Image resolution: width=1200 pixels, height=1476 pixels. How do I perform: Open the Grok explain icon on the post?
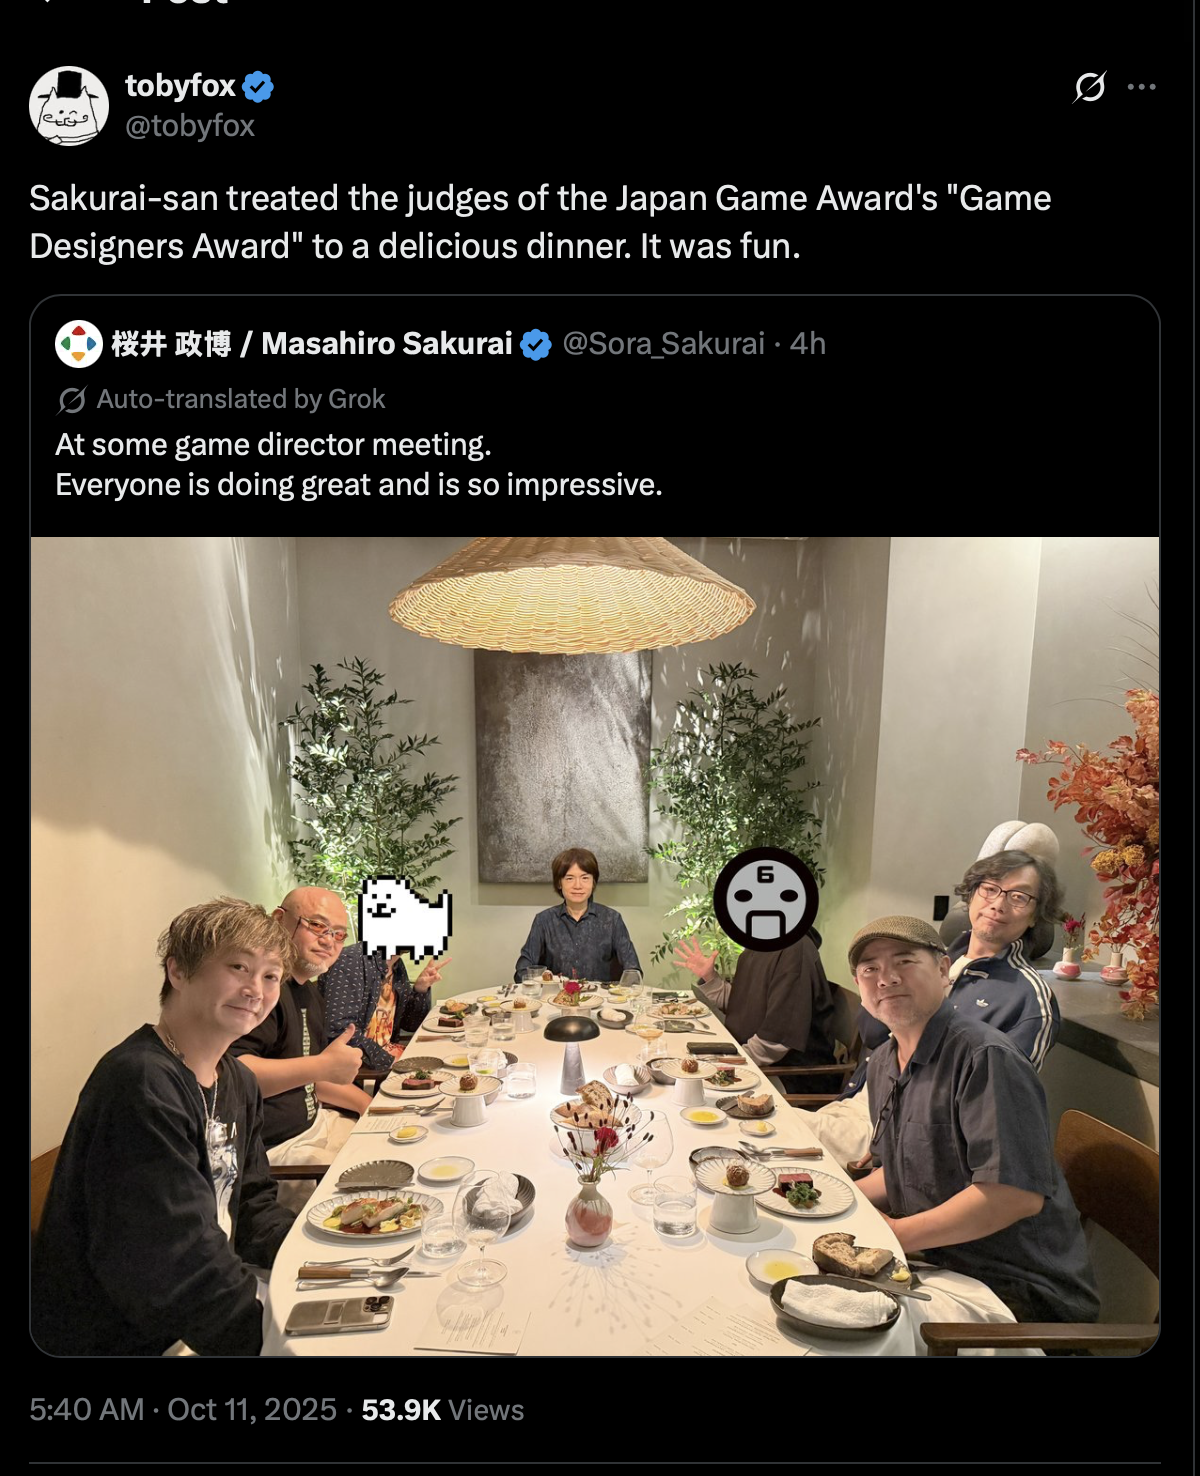click(1089, 87)
